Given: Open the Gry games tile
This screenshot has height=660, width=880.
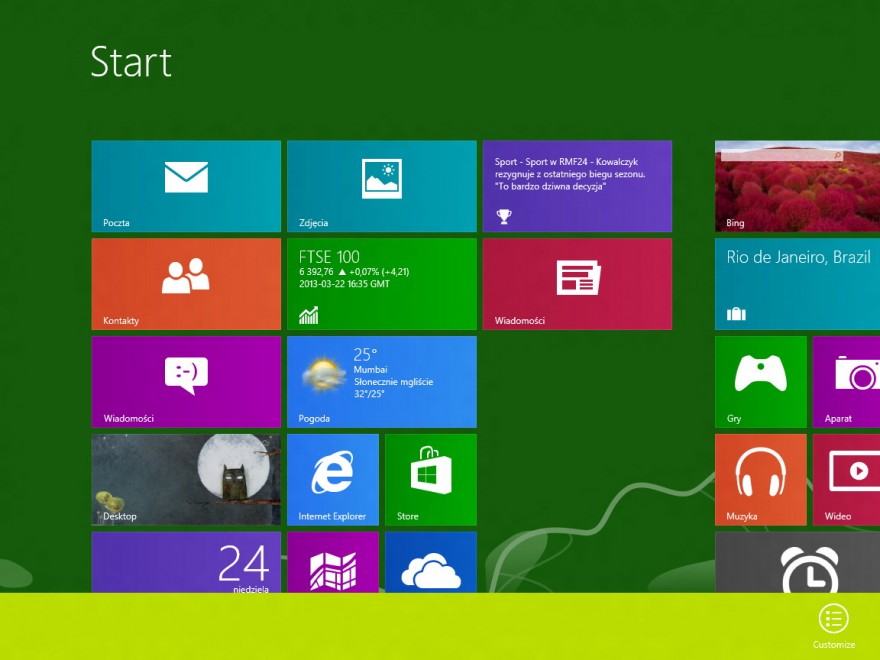Looking at the screenshot, I should [x=760, y=382].
